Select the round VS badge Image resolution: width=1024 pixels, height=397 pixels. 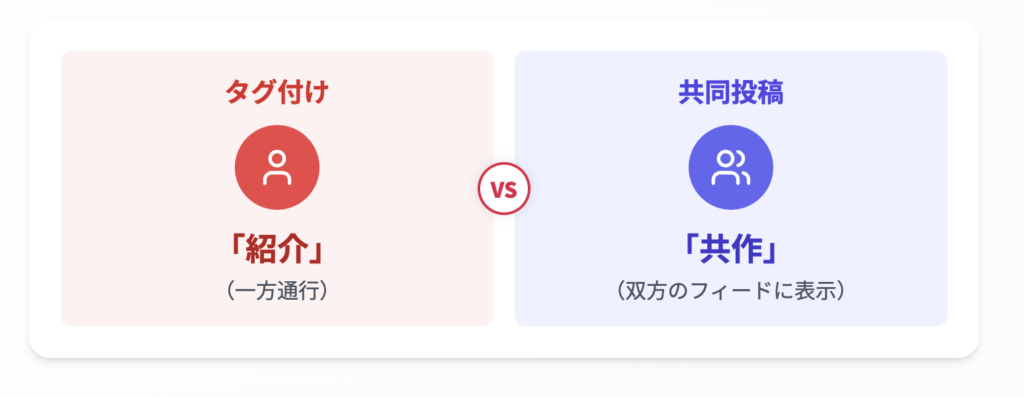pos(504,189)
